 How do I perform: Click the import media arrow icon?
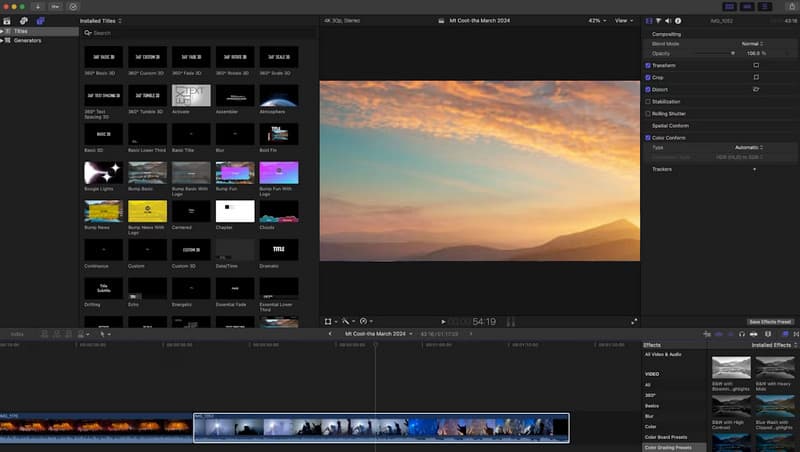pos(38,7)
